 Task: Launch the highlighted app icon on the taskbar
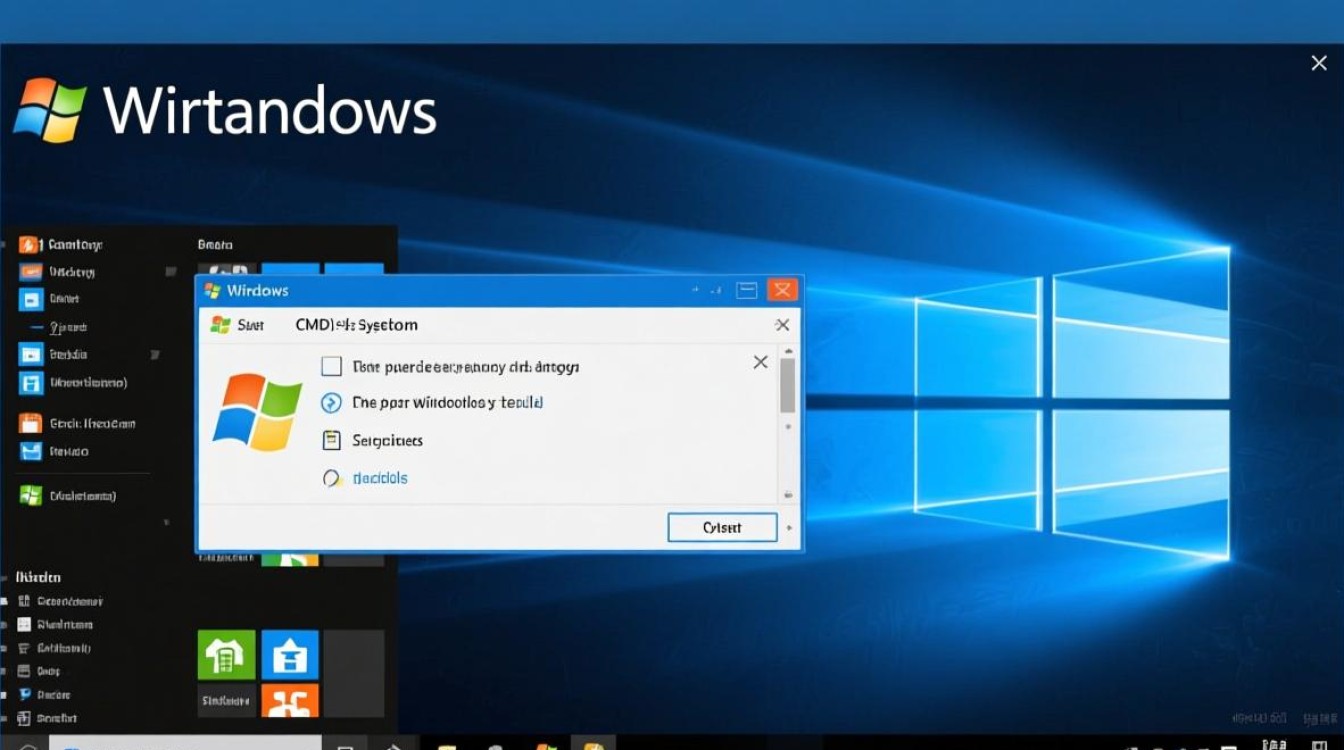click(594, 744)
